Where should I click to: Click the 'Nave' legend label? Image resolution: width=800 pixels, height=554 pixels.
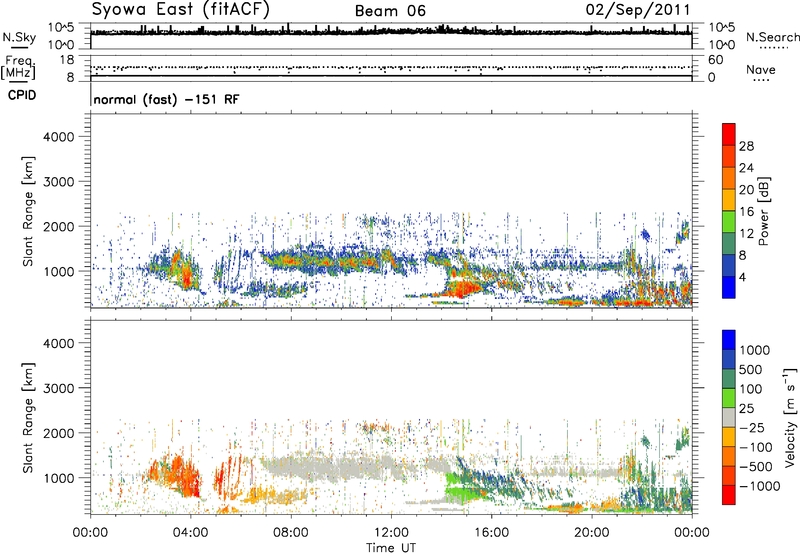pos(760,69)
